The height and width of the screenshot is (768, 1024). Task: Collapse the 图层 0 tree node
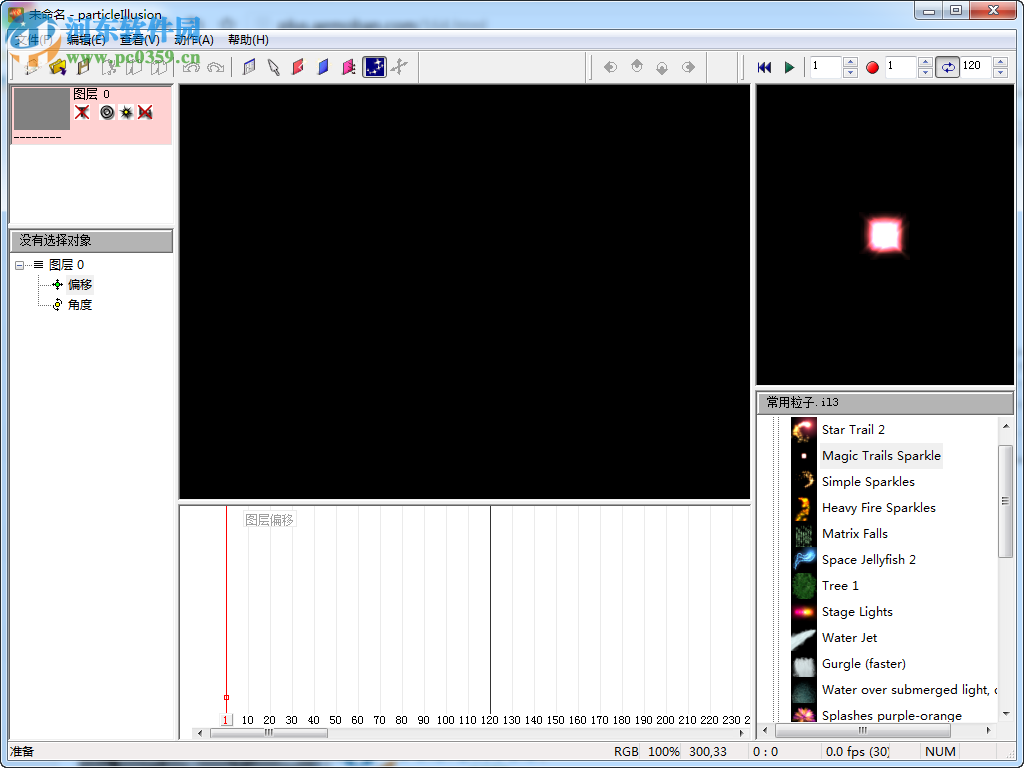pyautogui.click(x=20, y=265)
